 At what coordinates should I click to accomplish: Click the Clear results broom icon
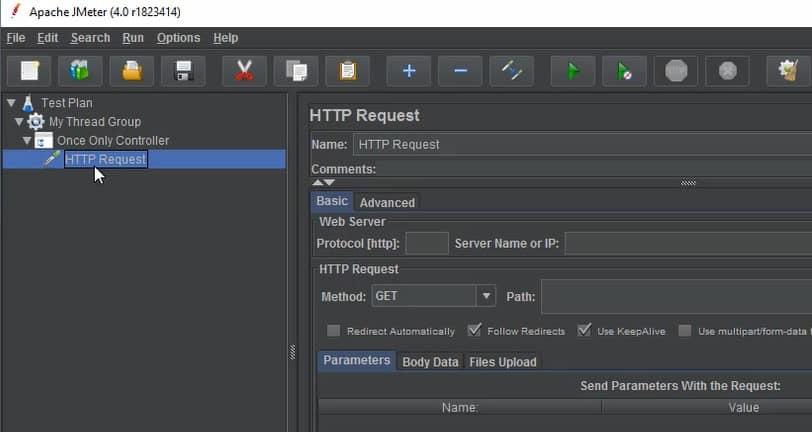click(x=788, y=70)
